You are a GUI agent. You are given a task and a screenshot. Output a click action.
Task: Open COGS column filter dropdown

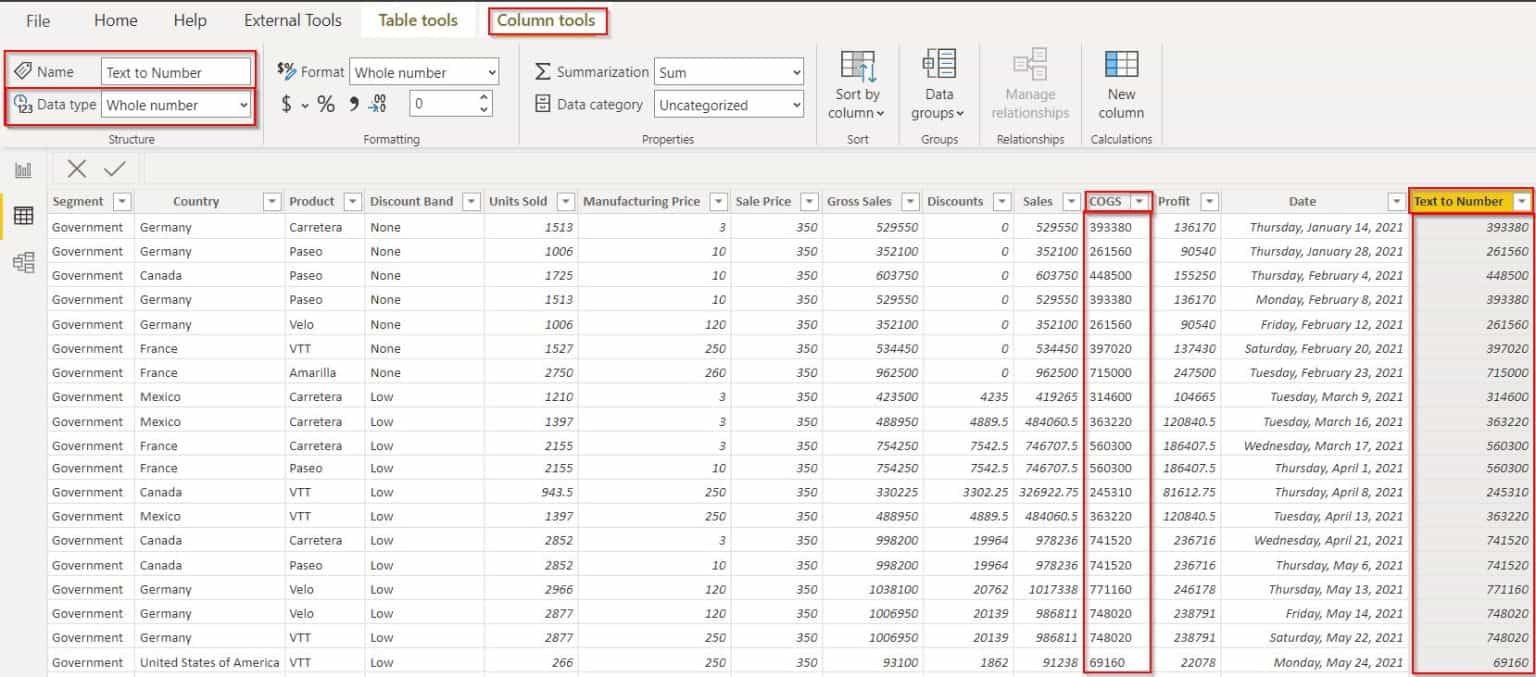pos(1139,201)
